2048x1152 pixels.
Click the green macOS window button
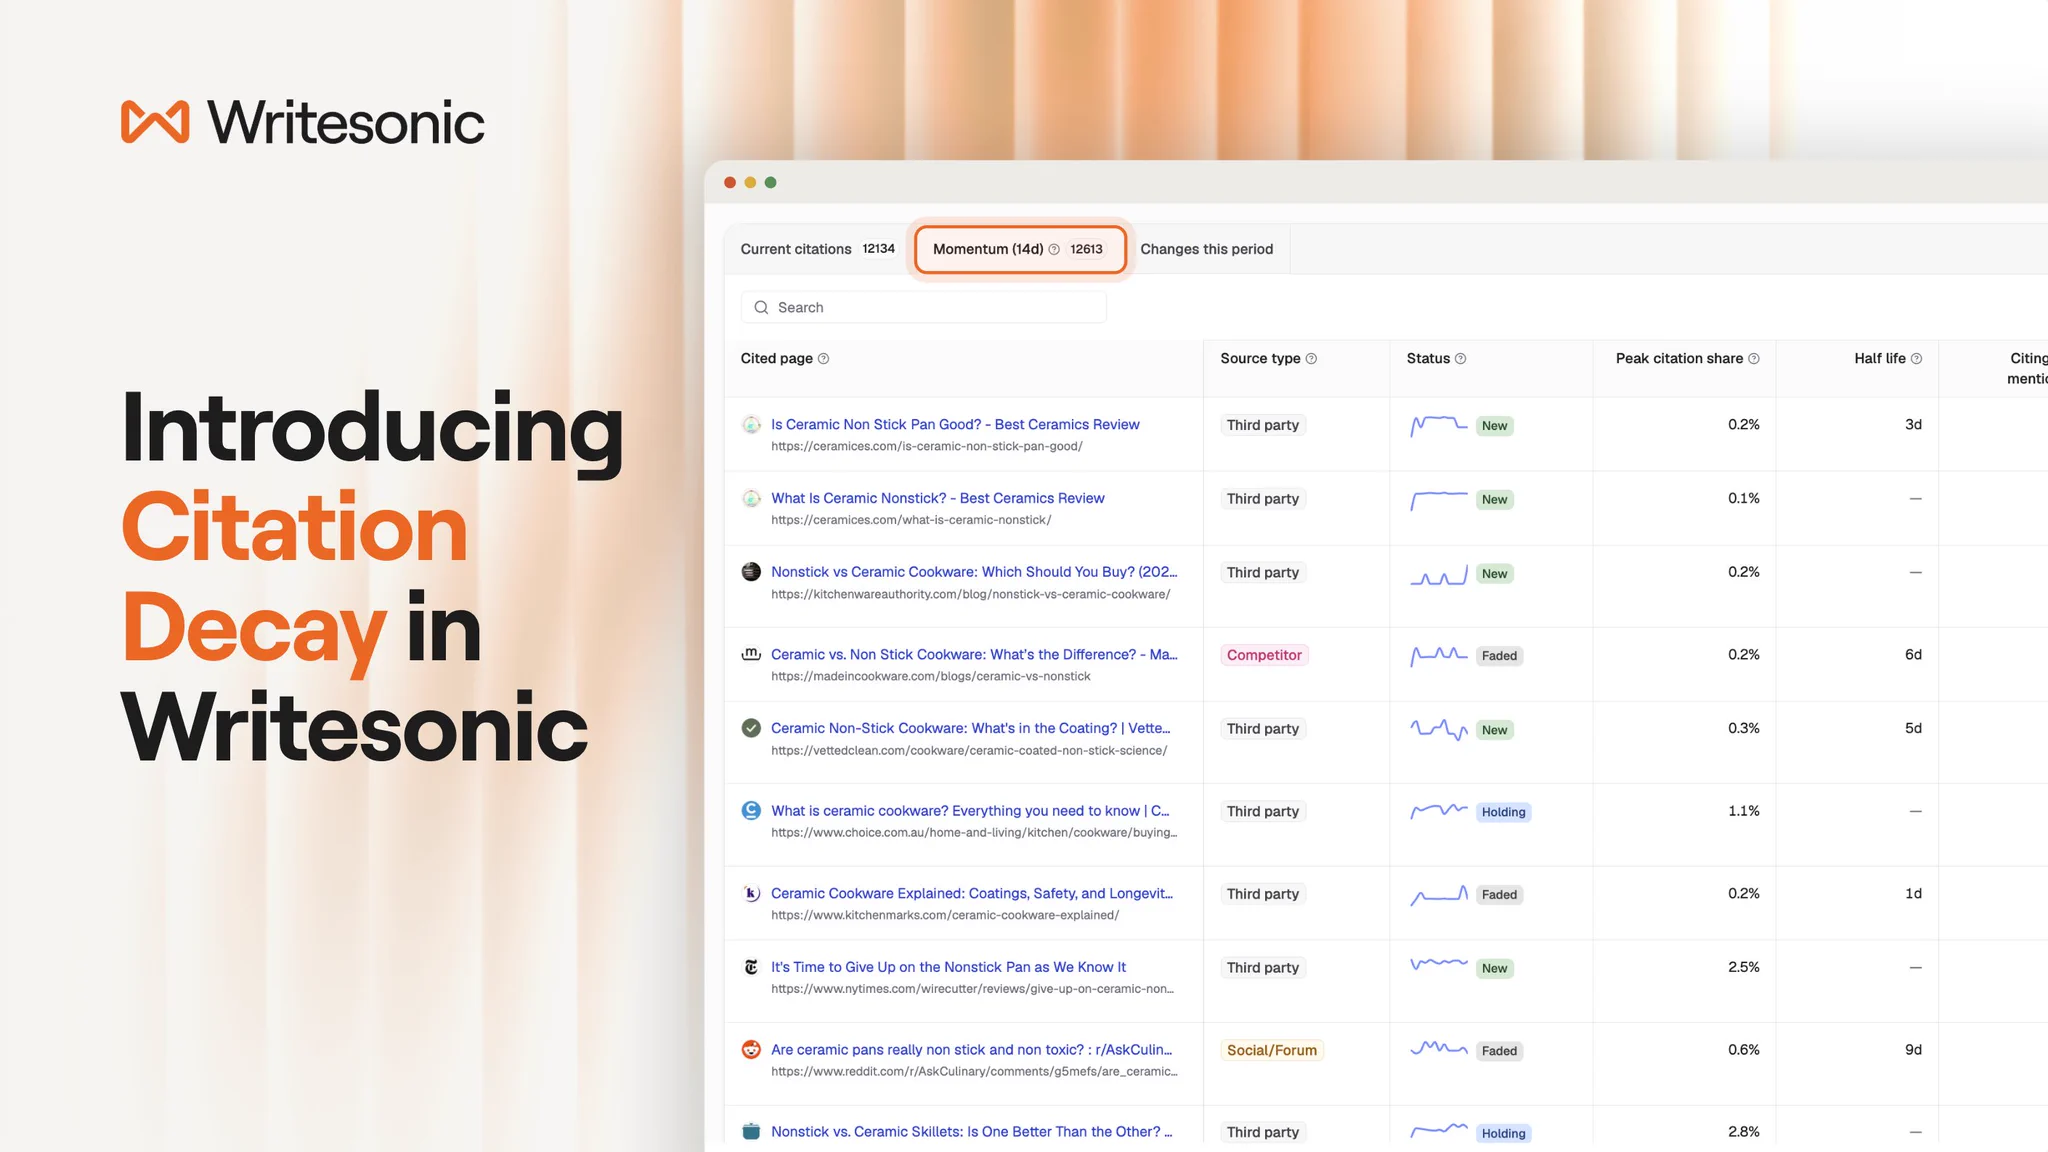point(770,182)
